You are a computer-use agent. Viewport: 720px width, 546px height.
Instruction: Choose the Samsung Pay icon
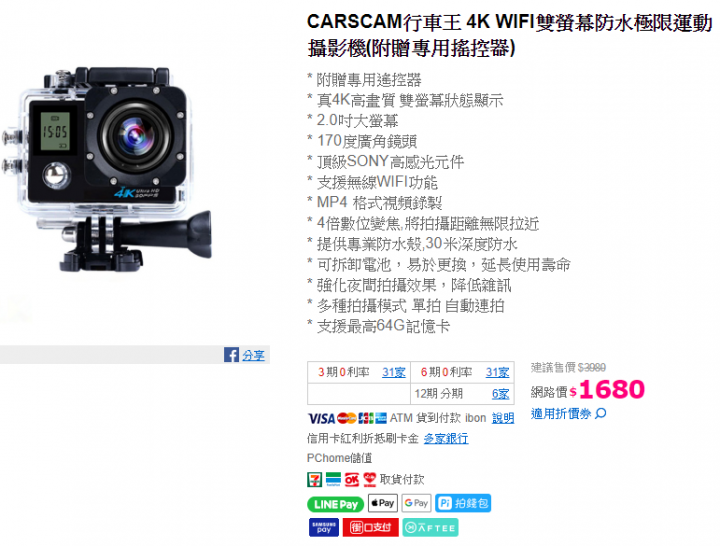(324, 527)
